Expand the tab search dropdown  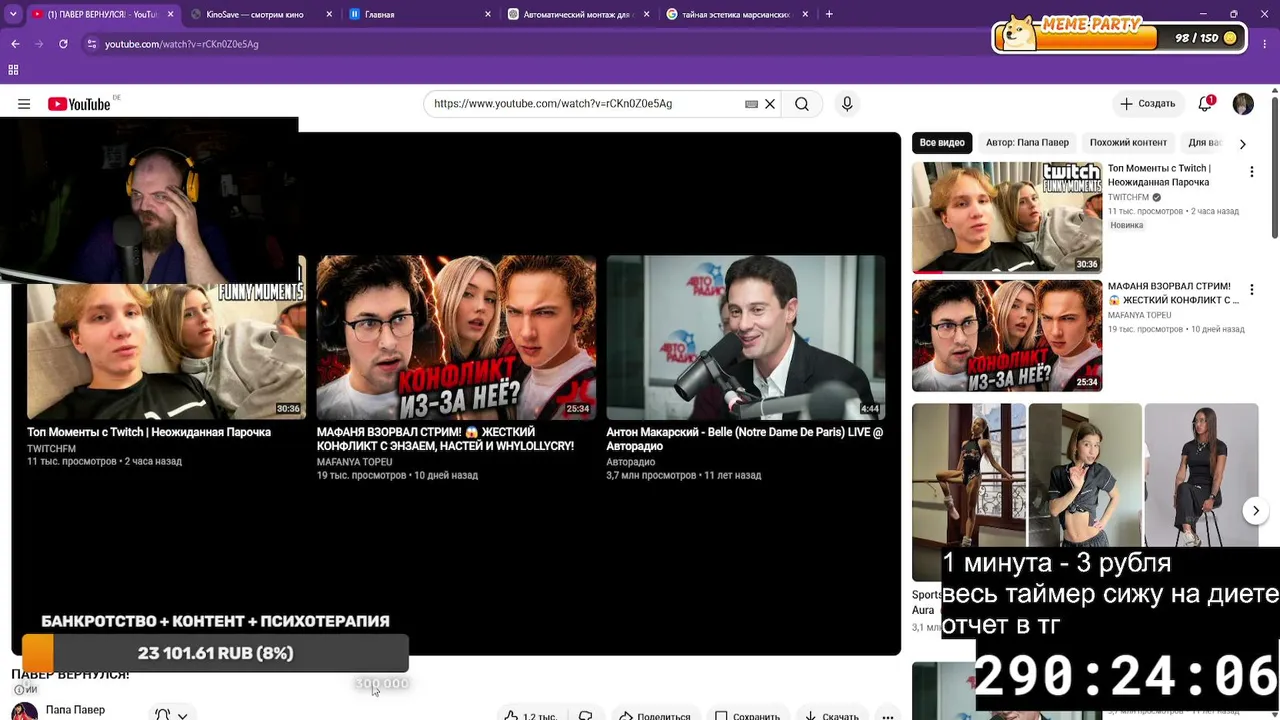[x=13, y=14]
